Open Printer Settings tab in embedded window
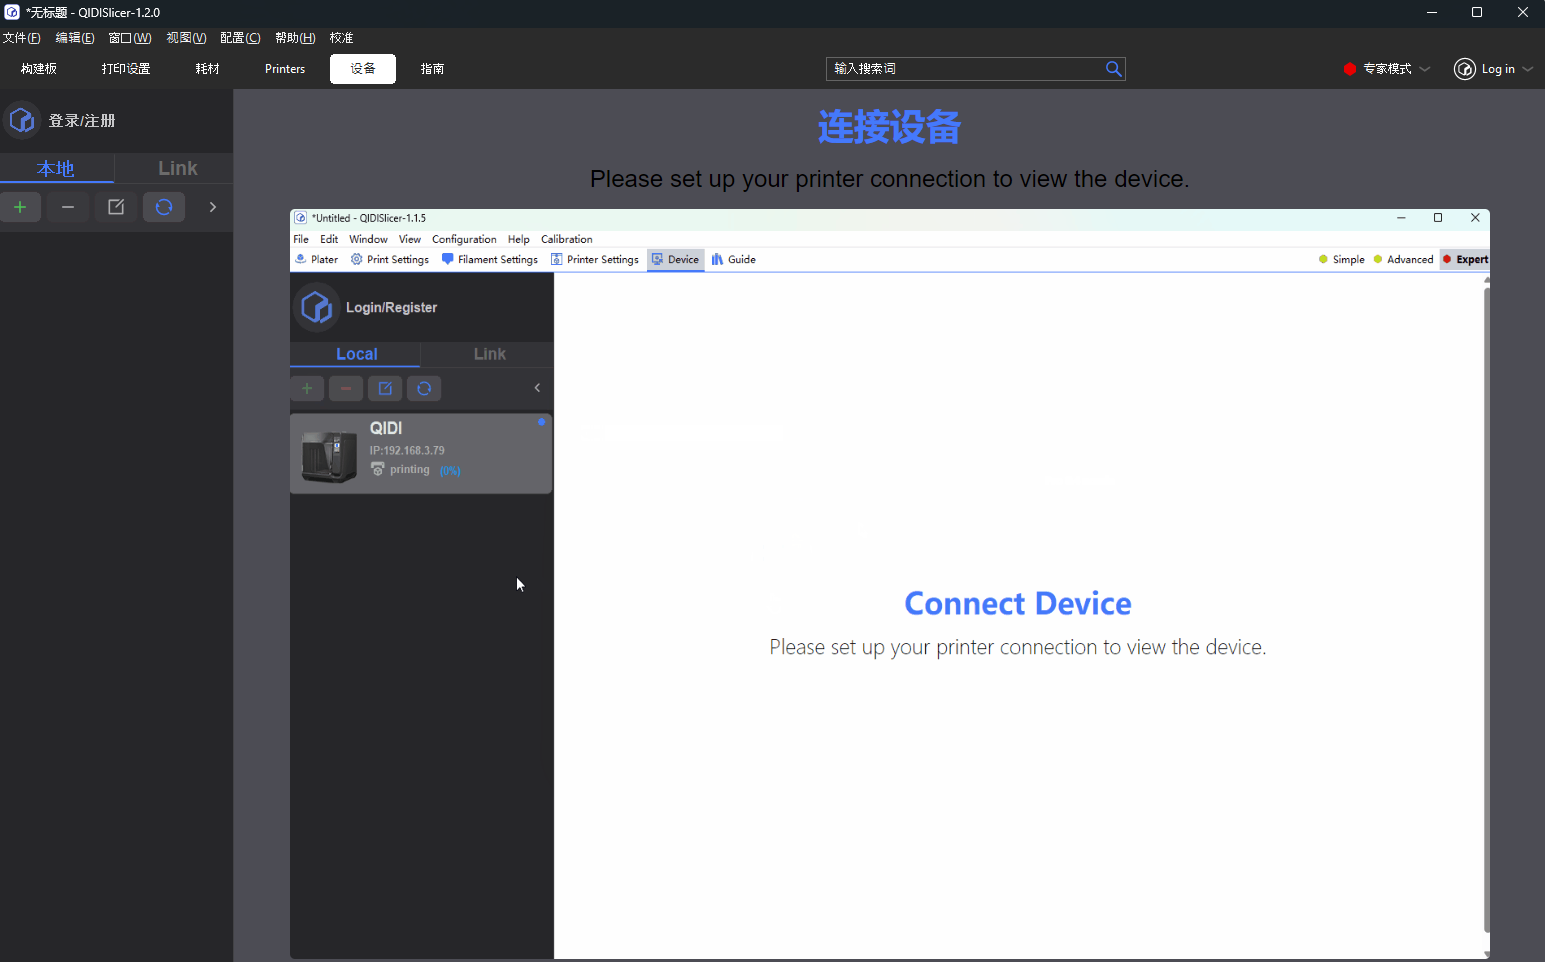Image resolution: width=1545 pixels, height=962 pixels. point(595,259)
